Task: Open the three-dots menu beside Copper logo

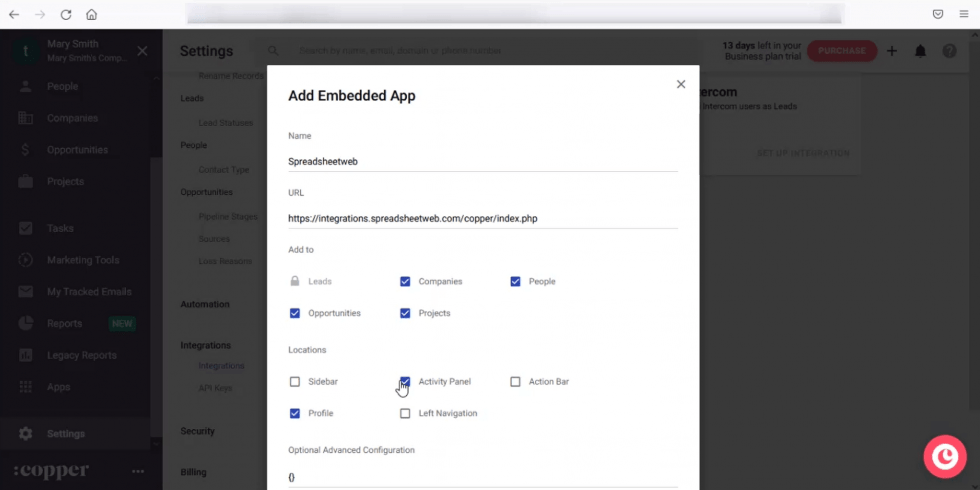Action: [138, 471]
